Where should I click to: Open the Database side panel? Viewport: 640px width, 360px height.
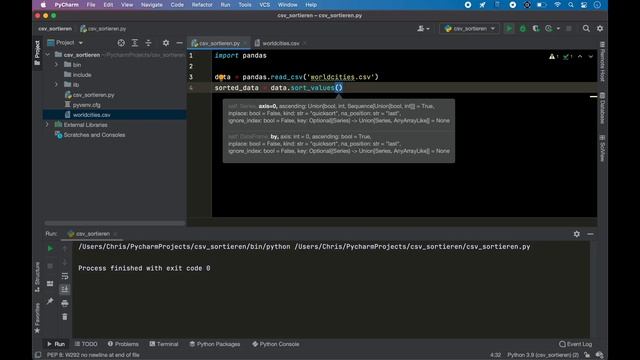602,108
